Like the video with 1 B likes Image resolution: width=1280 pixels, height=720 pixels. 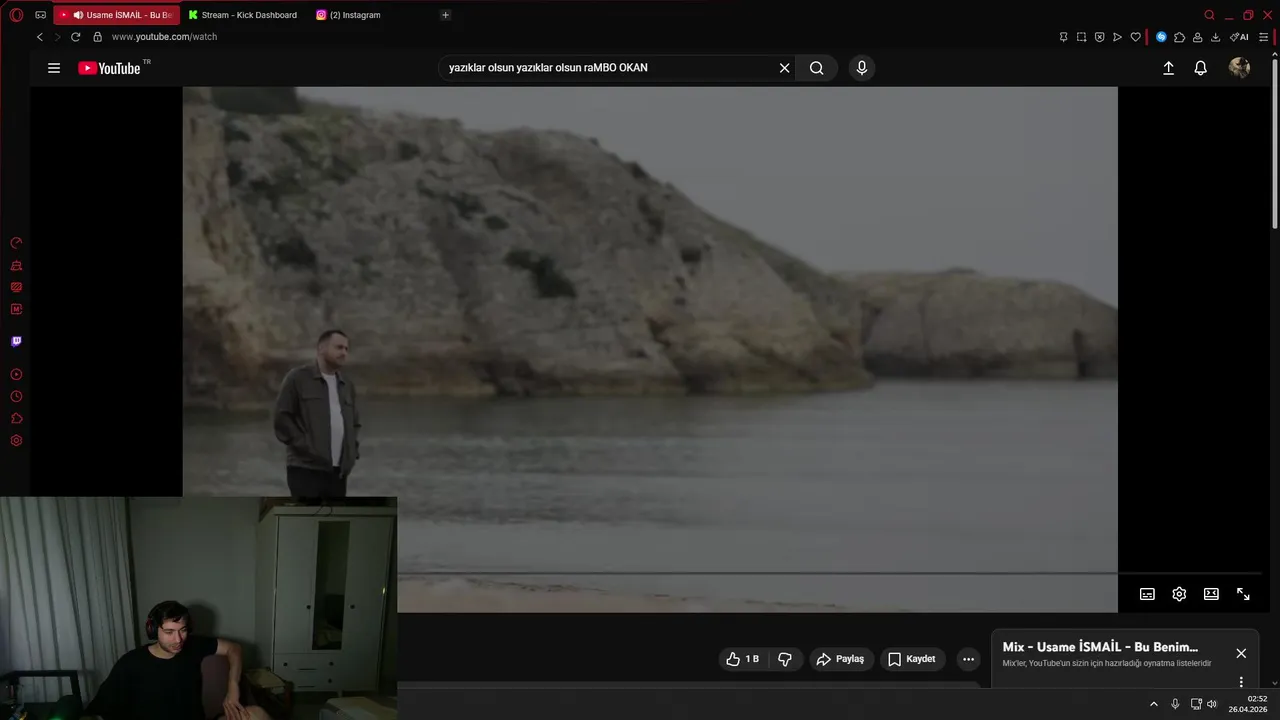tap(743, 659)
